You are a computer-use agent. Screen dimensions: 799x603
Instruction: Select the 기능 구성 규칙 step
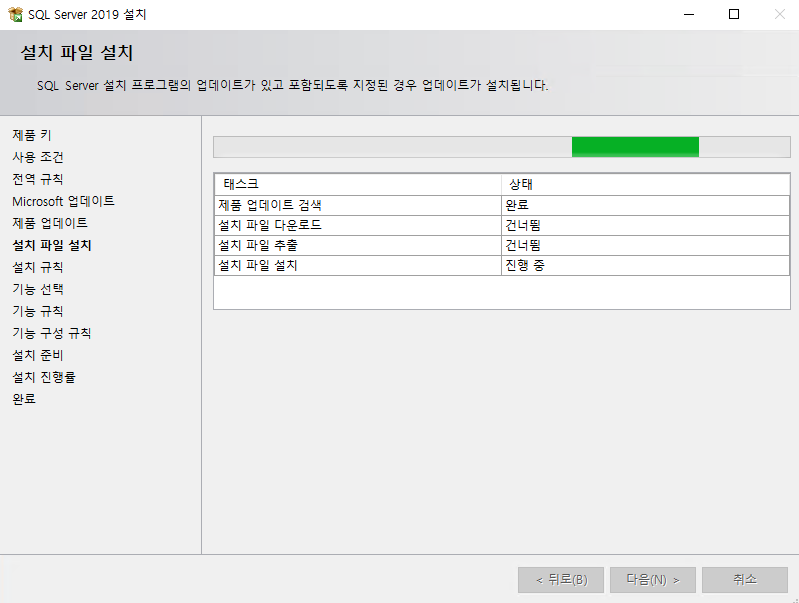[x=51, y=333]
